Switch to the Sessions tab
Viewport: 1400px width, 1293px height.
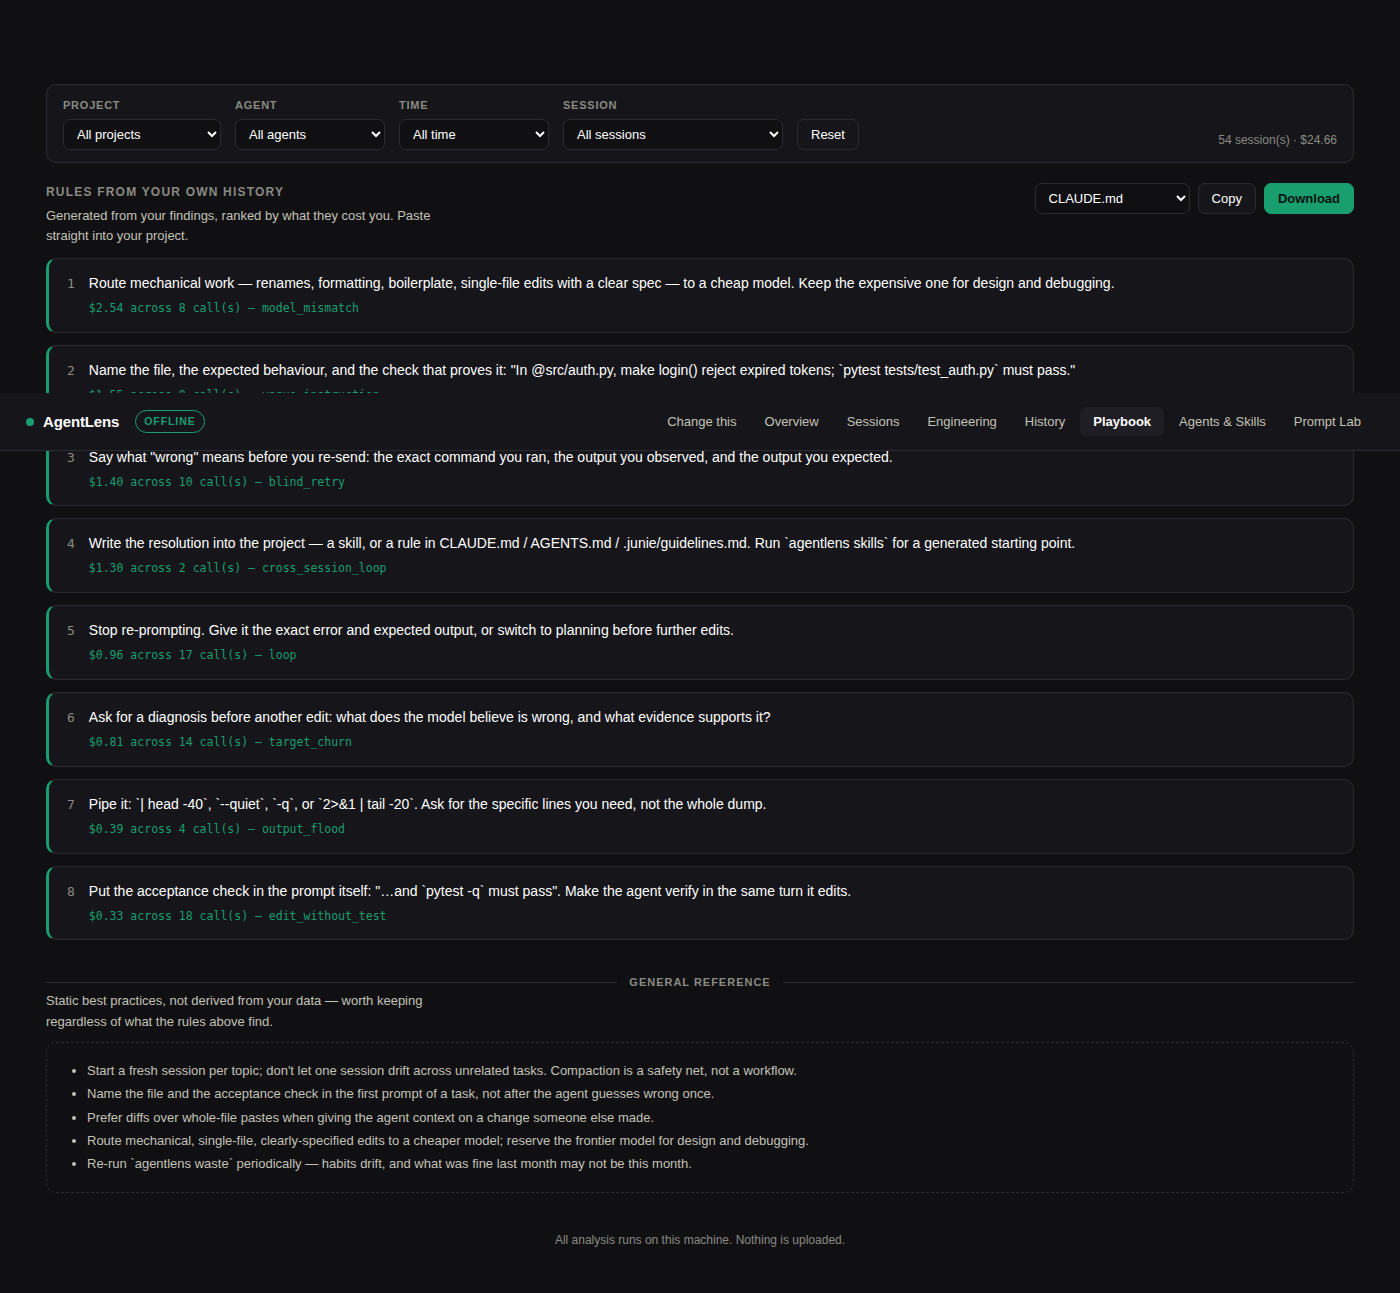pyautogui.click(x=873, y=422)
